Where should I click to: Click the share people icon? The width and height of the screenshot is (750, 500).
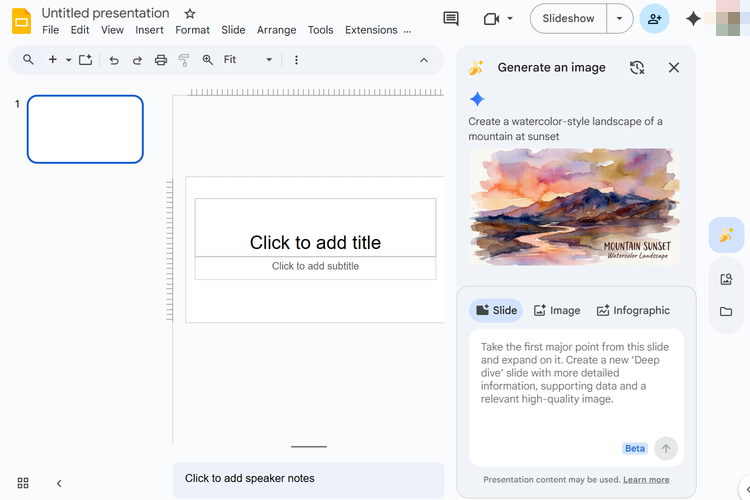pos(654,19)
